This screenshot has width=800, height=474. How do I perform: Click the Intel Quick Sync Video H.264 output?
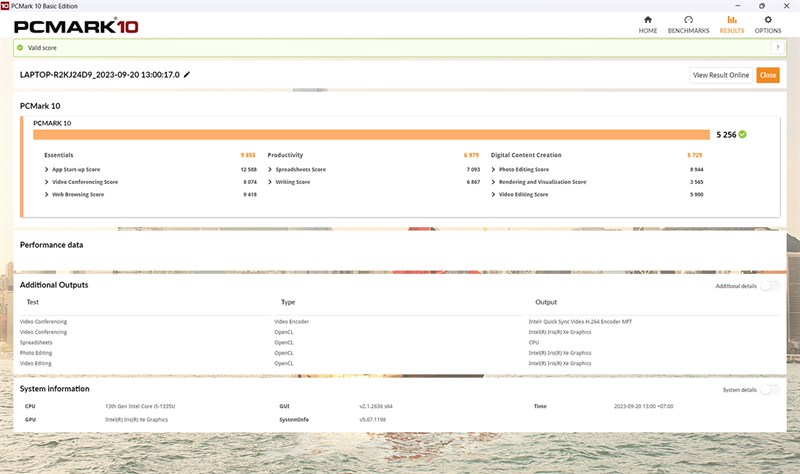[580, 321]
